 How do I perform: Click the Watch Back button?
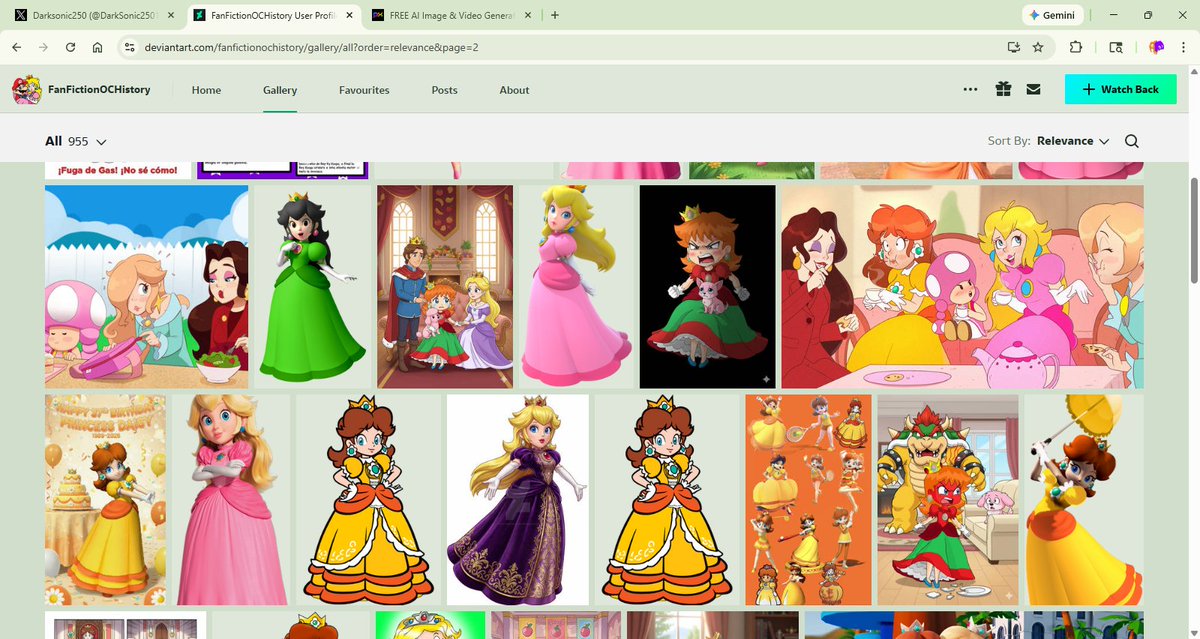pos(1120,89)
